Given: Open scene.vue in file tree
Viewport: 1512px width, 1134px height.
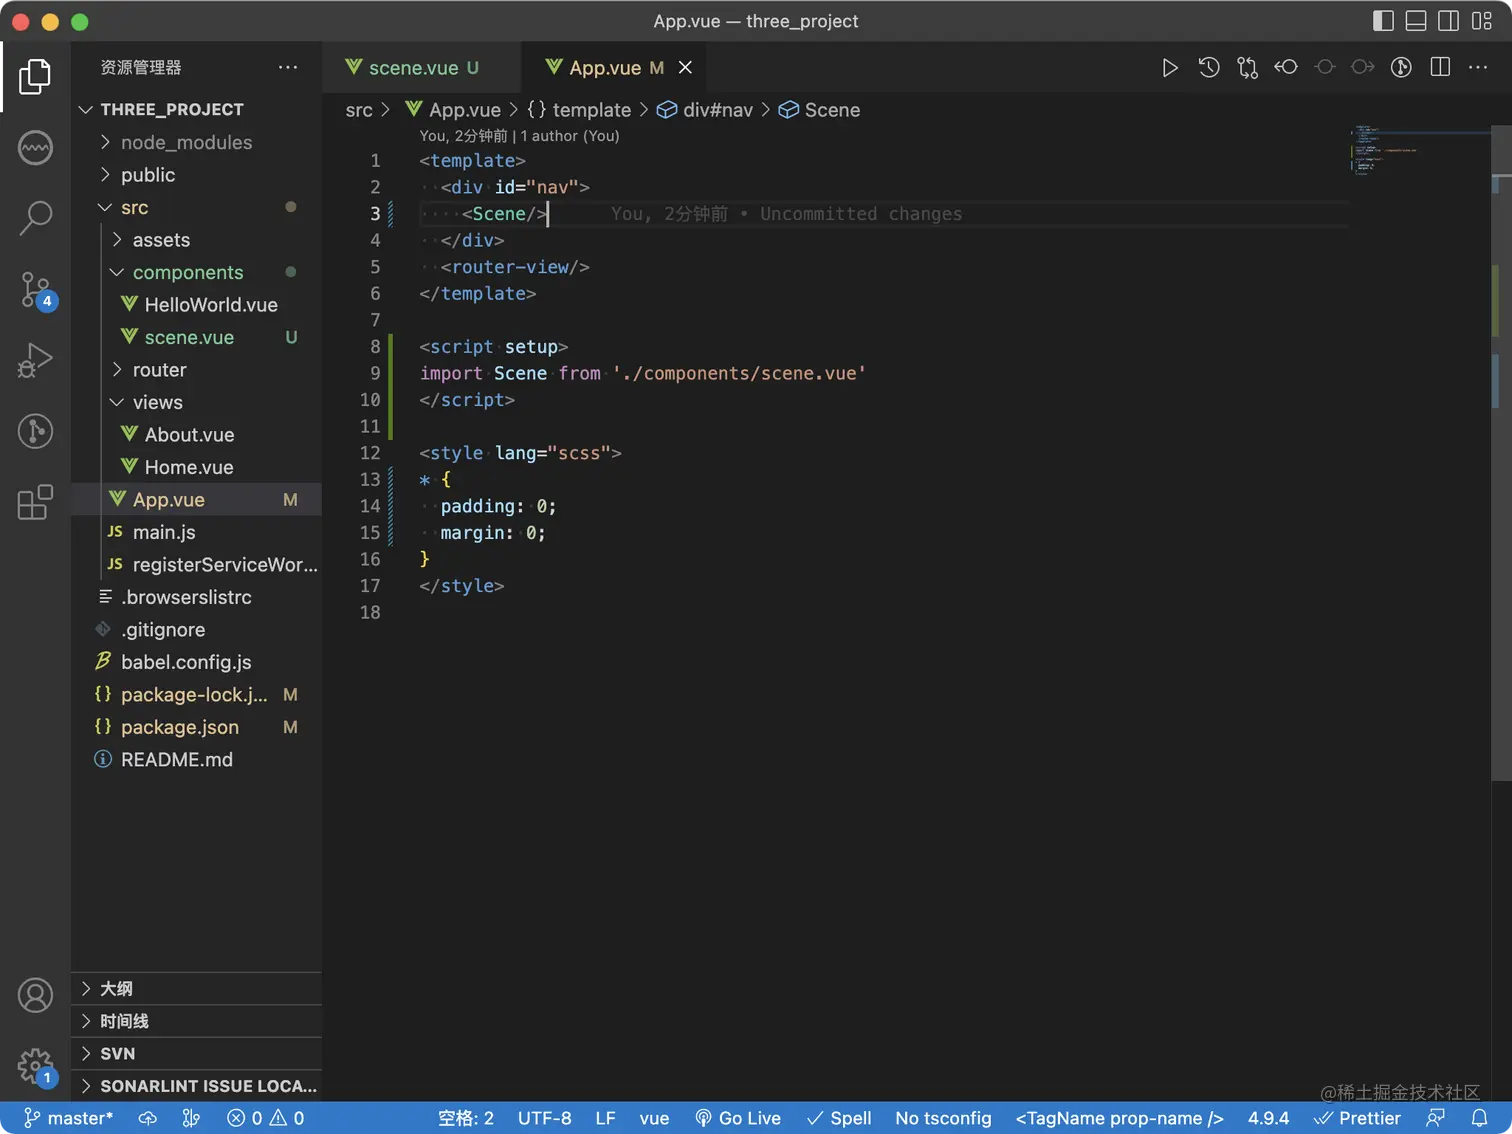Looking at the screenshot, I should (197, 337).
